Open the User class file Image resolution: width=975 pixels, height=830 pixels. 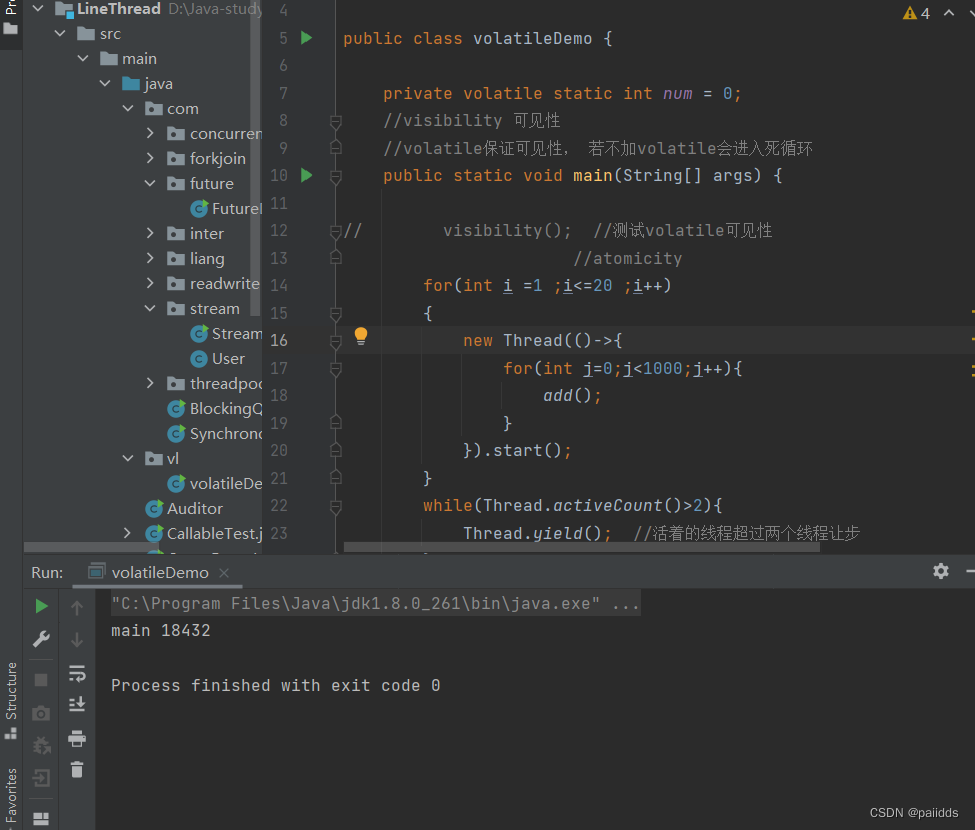point(227,358)
